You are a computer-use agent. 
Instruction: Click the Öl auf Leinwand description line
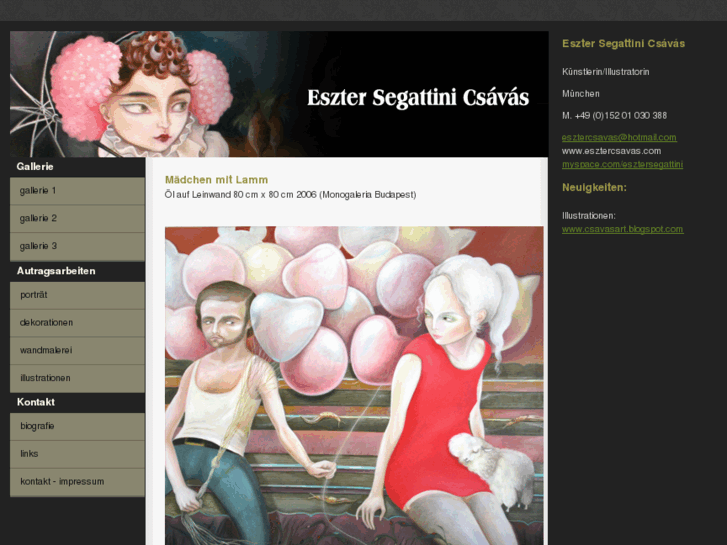290,195
